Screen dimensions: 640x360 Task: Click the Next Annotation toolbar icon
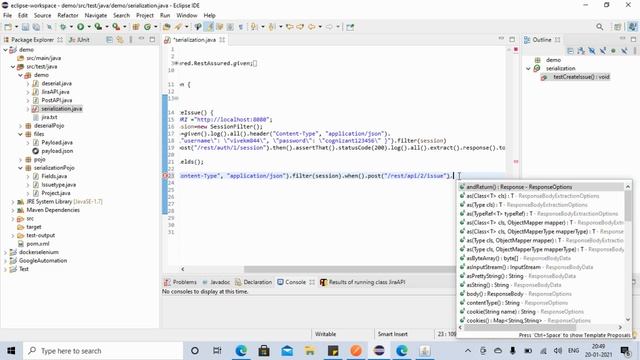pos(254,27)
